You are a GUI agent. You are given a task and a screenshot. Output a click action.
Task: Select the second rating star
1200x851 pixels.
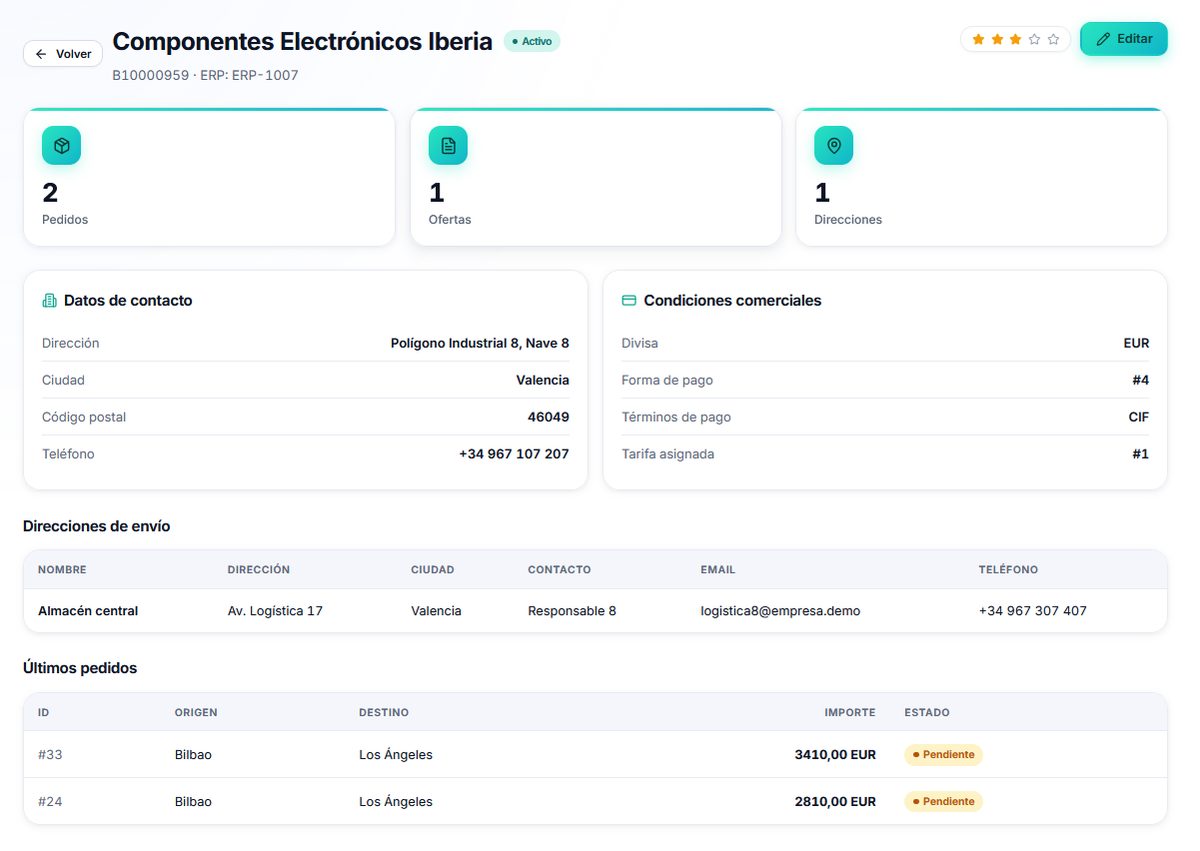point(997,39)
